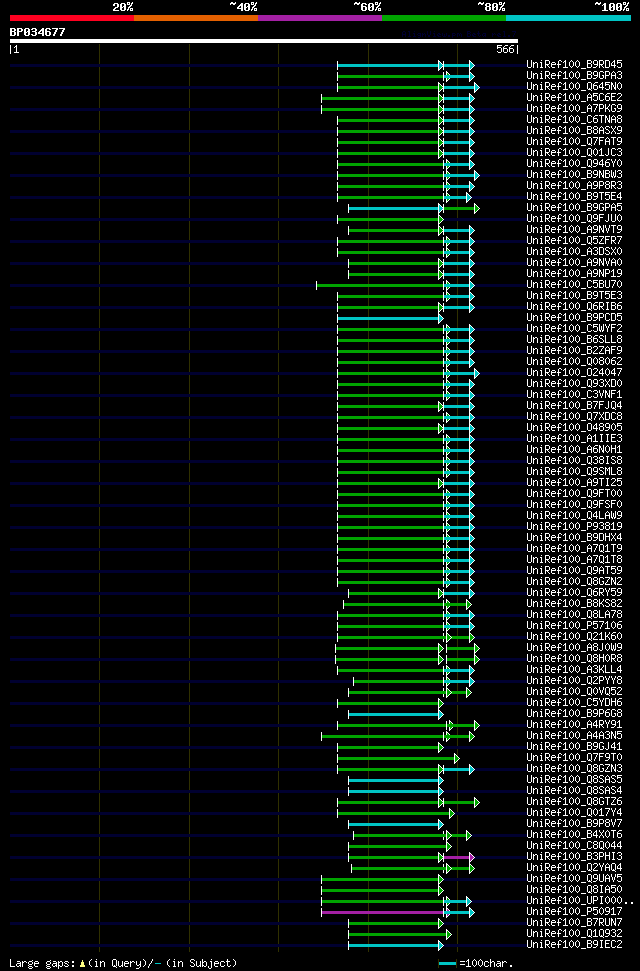Click the white query sequence bar
Image resolution: width=640 pixels, height=971 pixels.
point(264,41)
